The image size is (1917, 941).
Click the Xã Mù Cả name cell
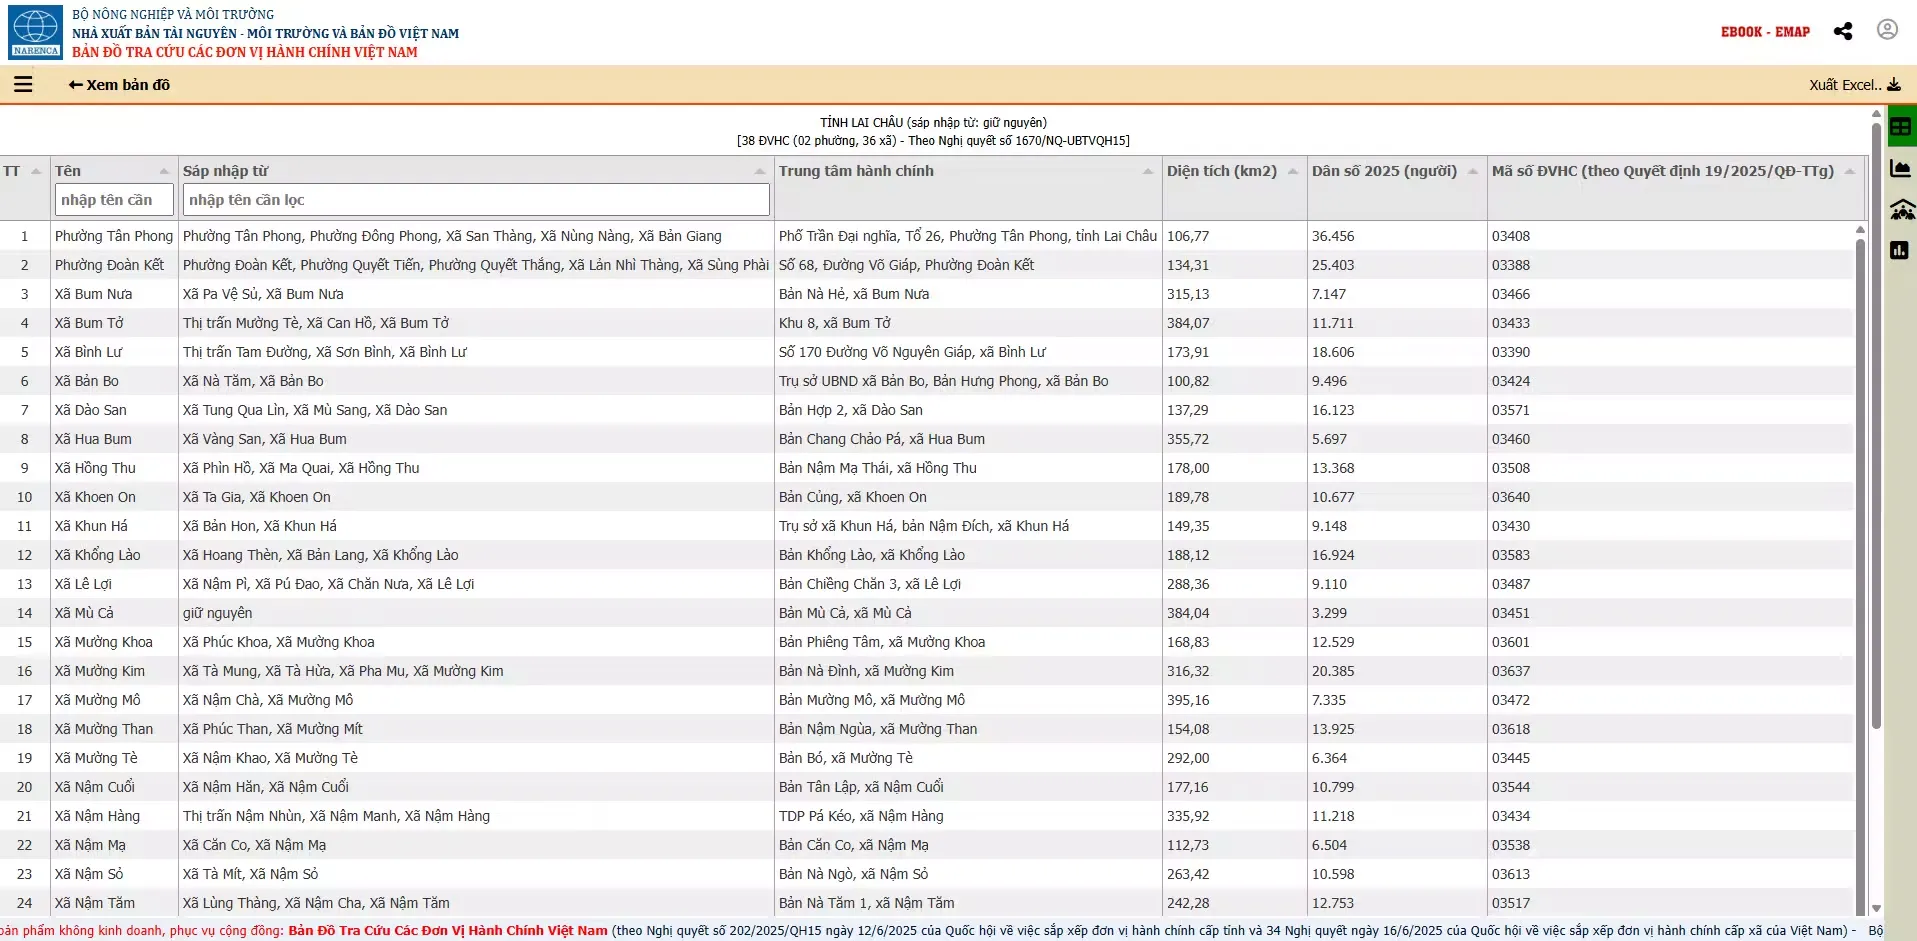[84, 613]
